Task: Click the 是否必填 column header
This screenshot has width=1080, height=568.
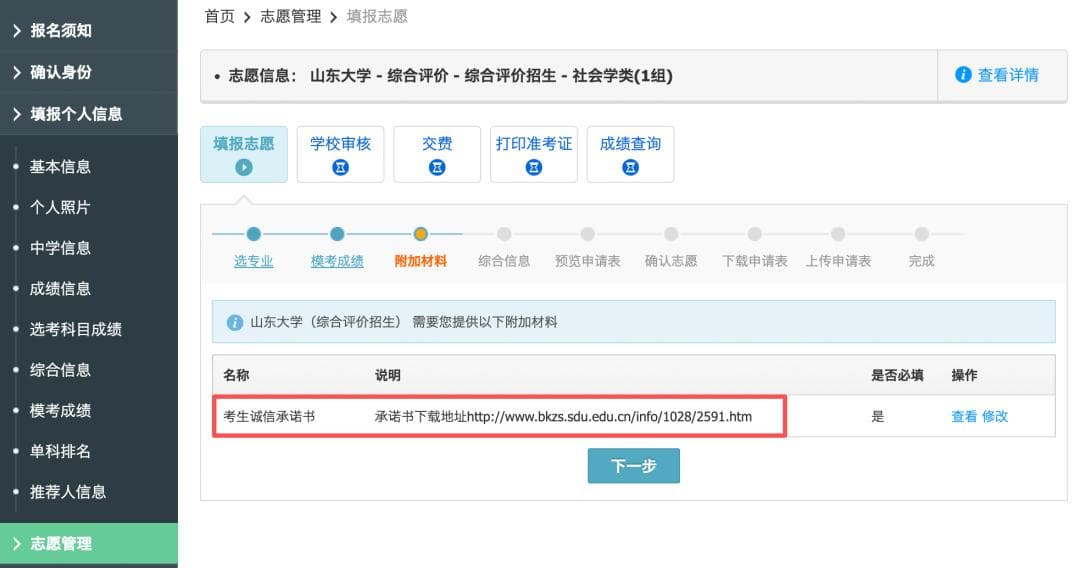Action: [x=897, y=375]
